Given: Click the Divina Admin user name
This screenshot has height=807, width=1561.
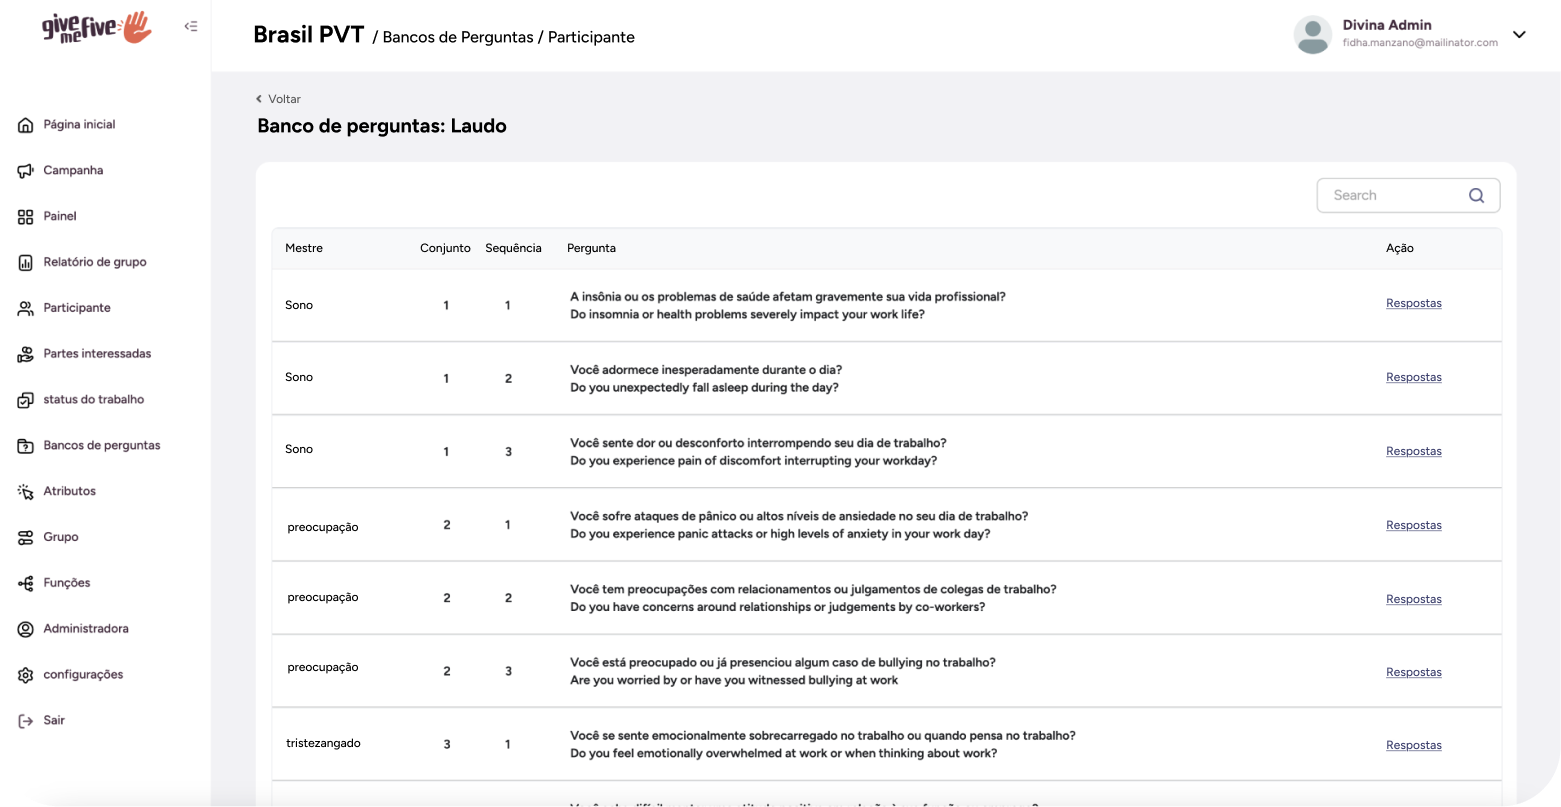Looking at the screenshot, I should coord(1387,25).
